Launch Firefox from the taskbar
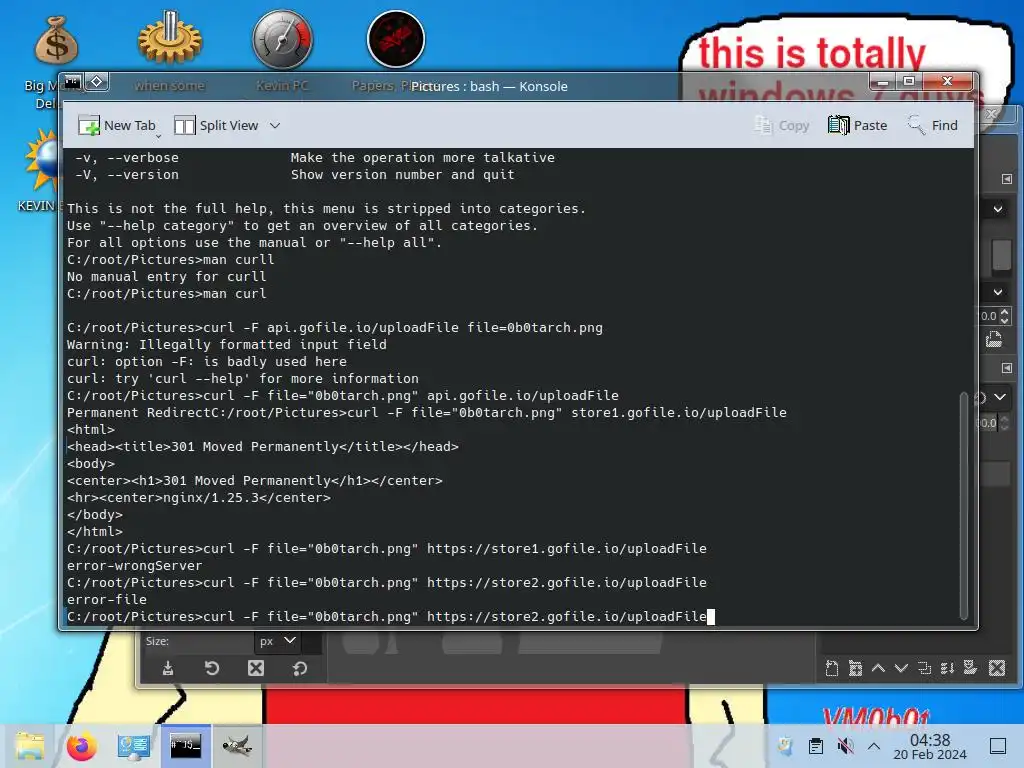 pyautogui.click(x=82, y=746)
